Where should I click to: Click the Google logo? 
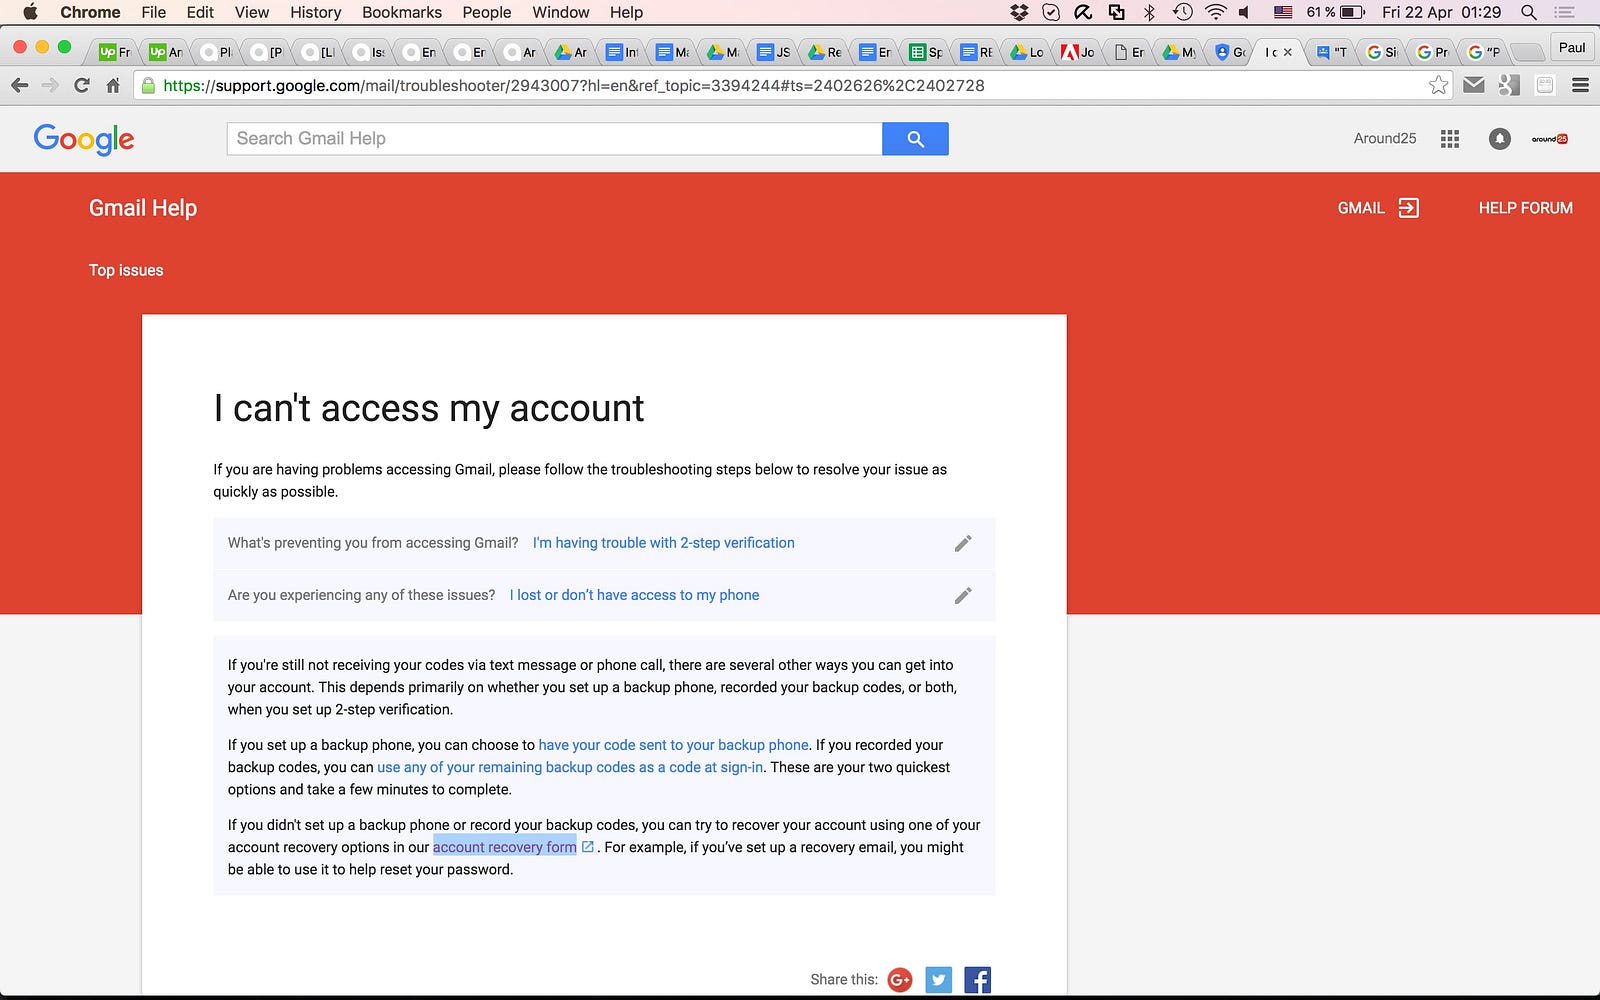(x=84, y=139)
